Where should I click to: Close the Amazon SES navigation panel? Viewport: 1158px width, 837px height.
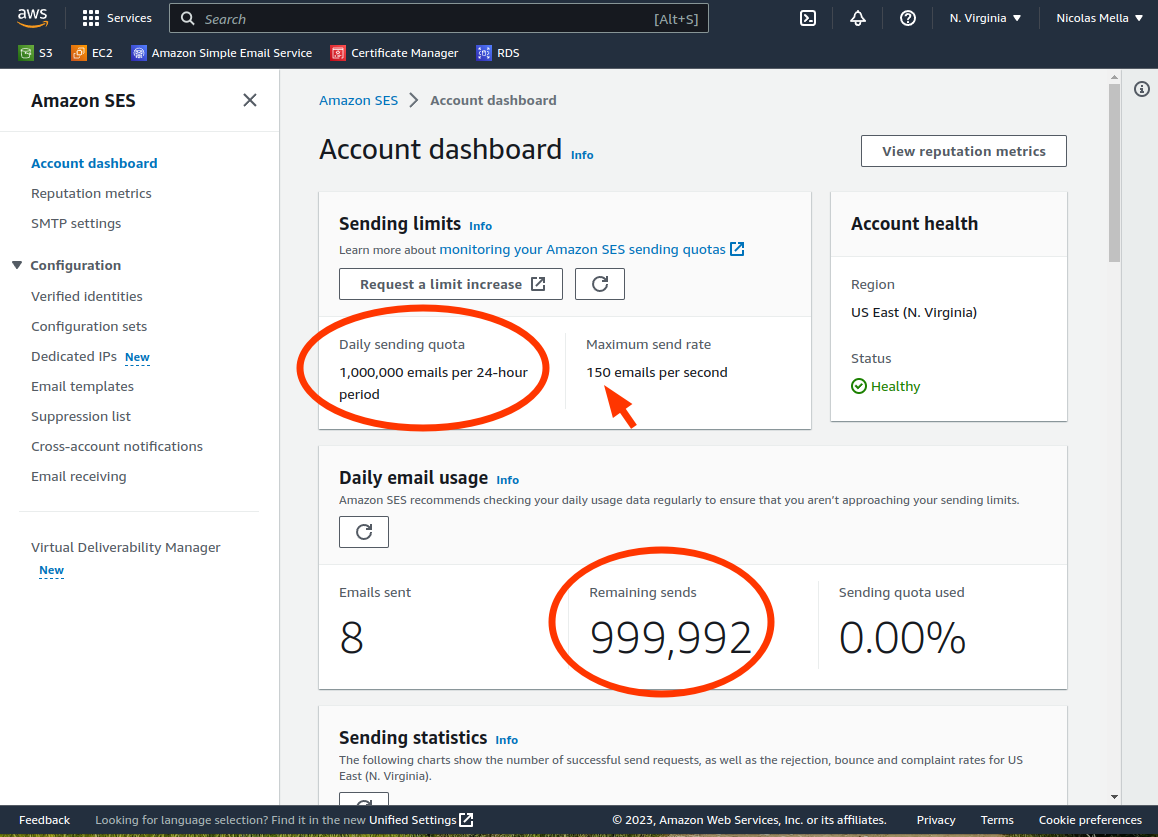coord(250,100)
